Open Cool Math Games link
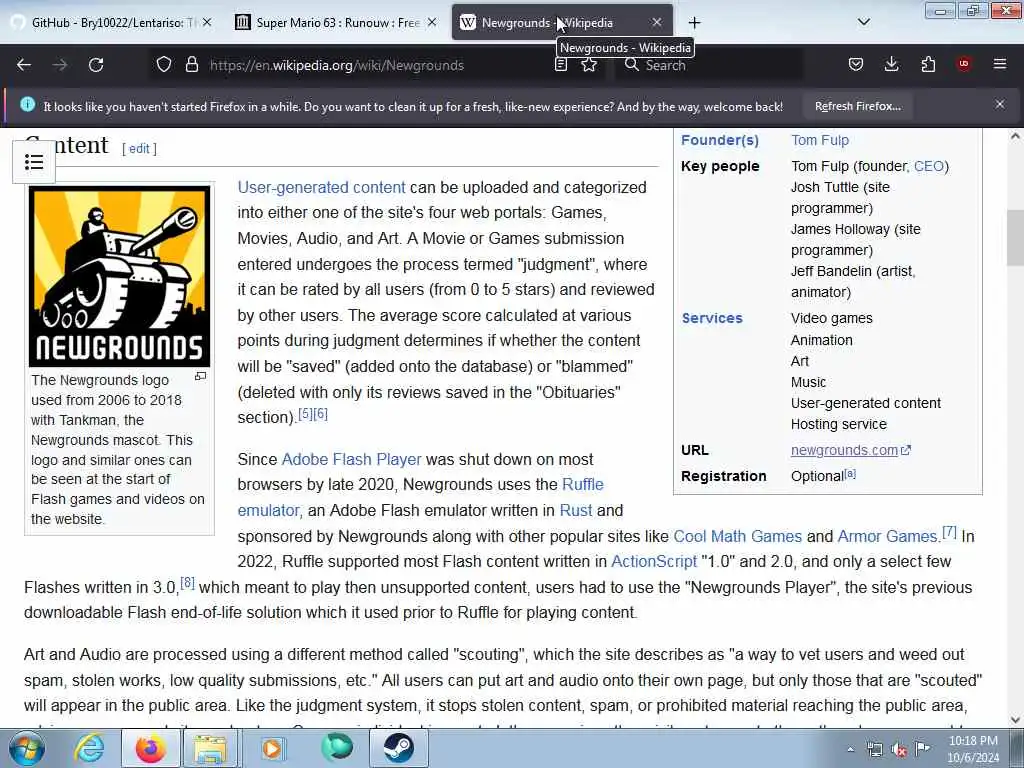 click(737, 536)
